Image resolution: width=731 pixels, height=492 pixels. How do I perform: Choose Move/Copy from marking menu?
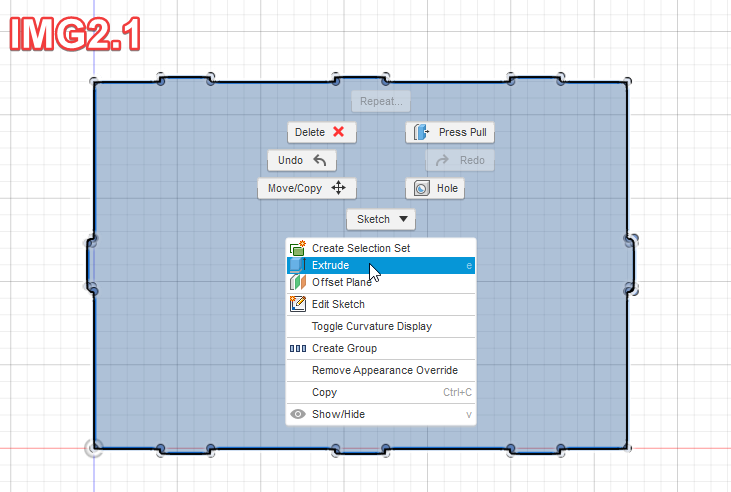tap(307, 188)
